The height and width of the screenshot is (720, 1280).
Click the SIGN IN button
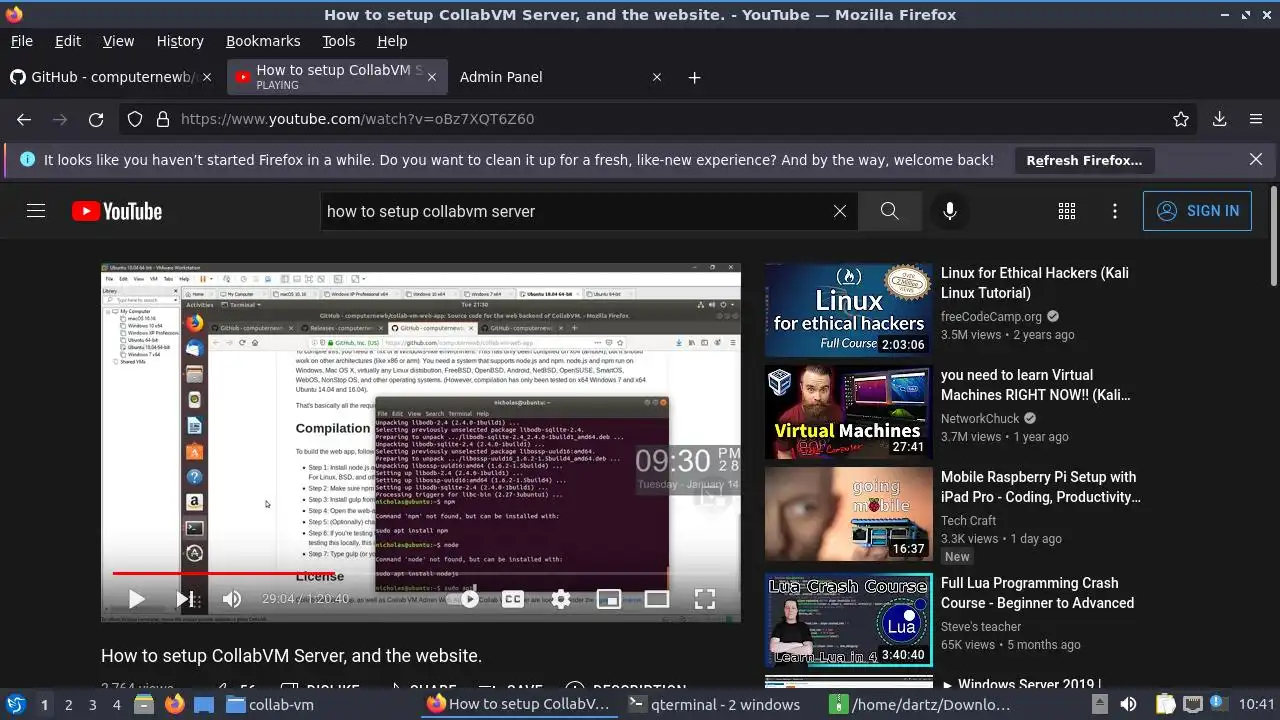pos(1197,211)
